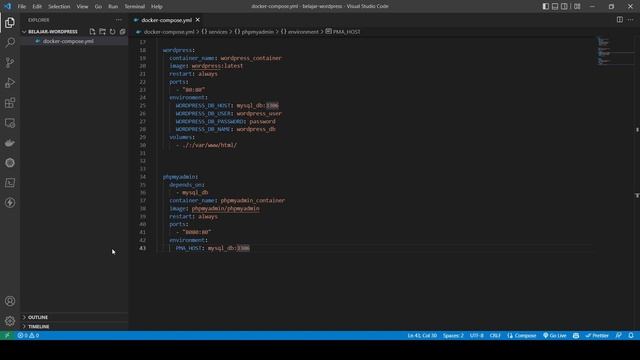The height and width of the screenshot is (360, 640).
Task: Click the feedback icon in status bar
Action: (x=619, y=336)
